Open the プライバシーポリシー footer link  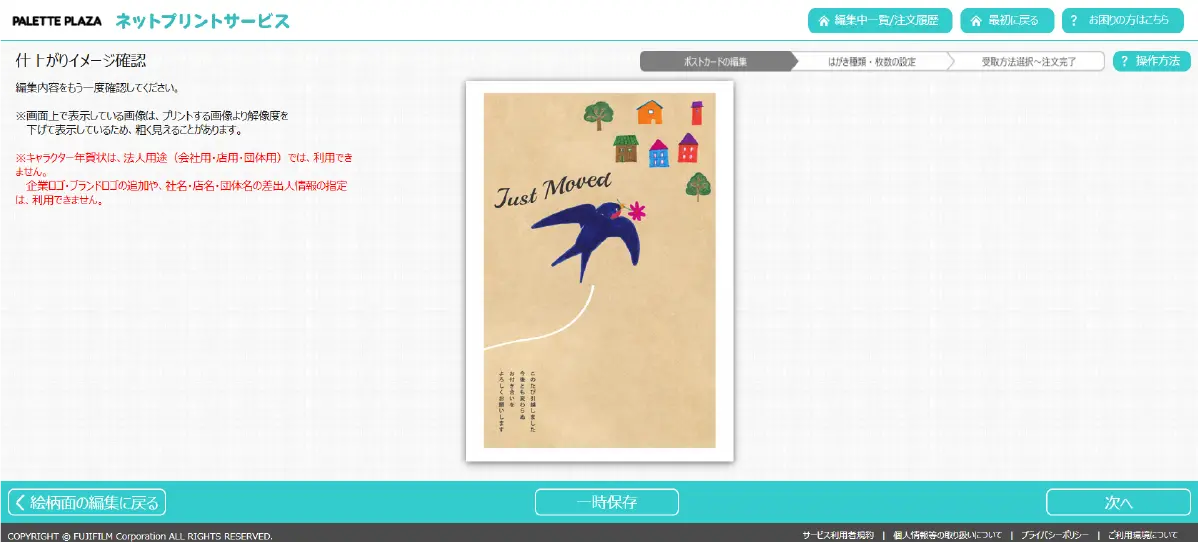pyautogui.click(x=1054, y=535)
